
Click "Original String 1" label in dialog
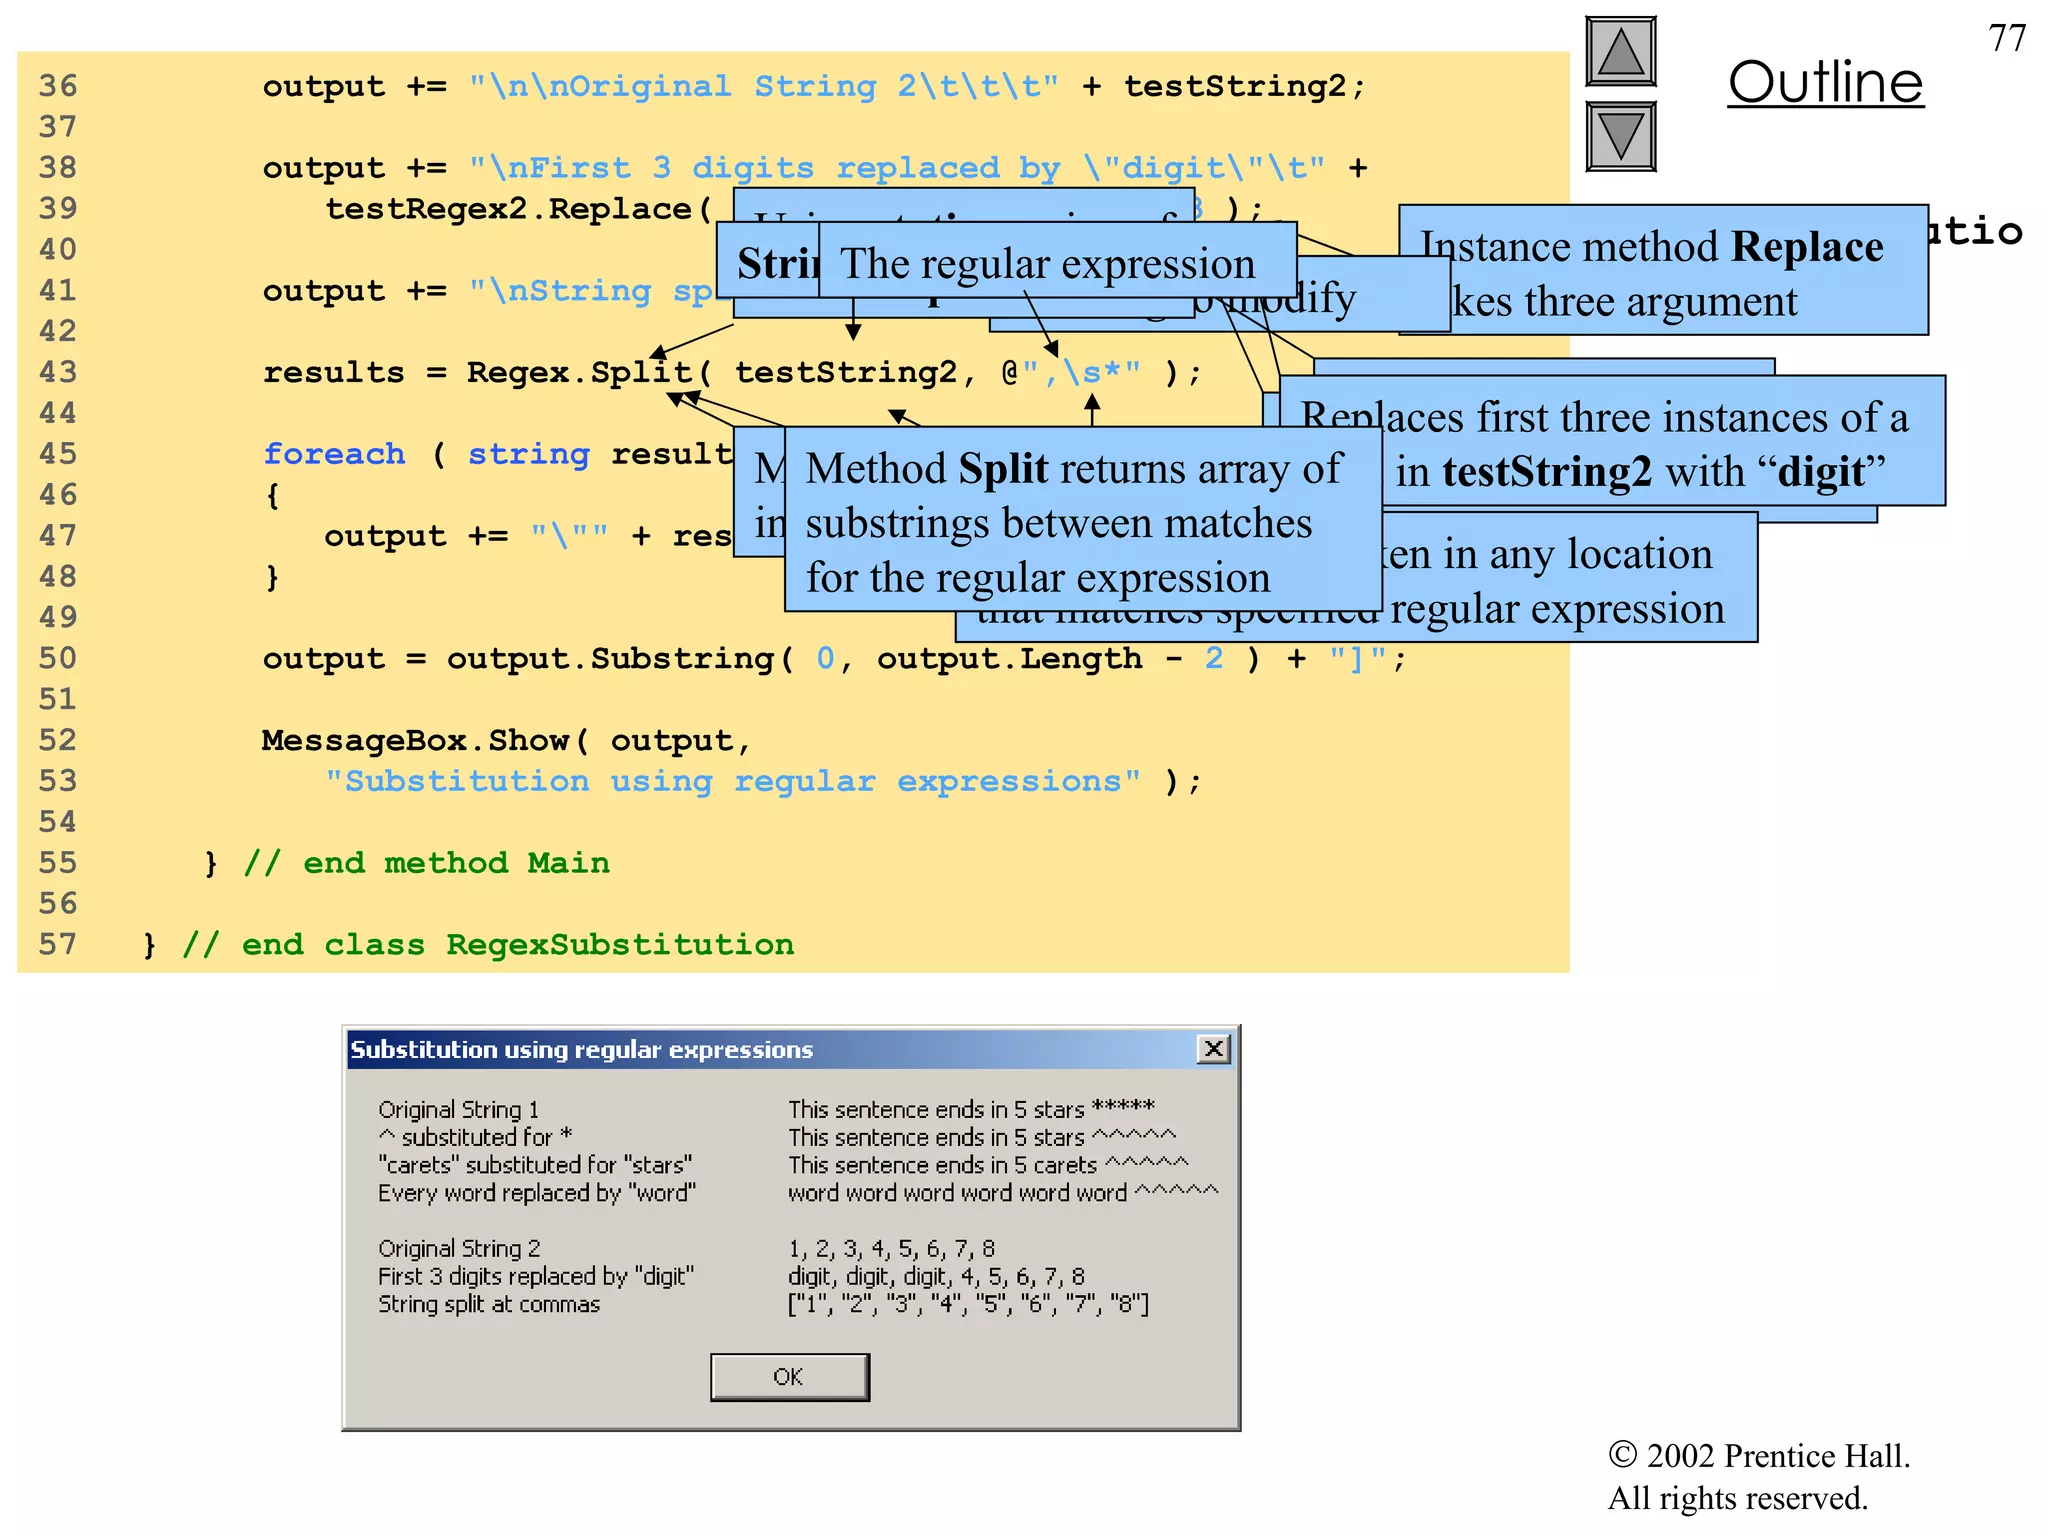pos(459,1110)
